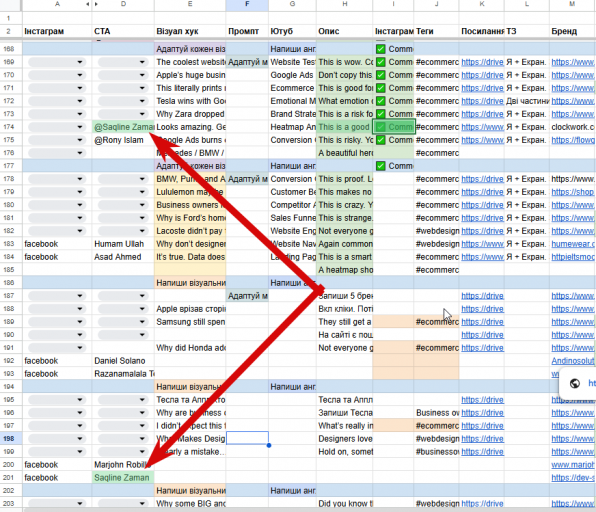596x512 pixels.
Task: Open the drive link in row 199
Action: (482, 452)
